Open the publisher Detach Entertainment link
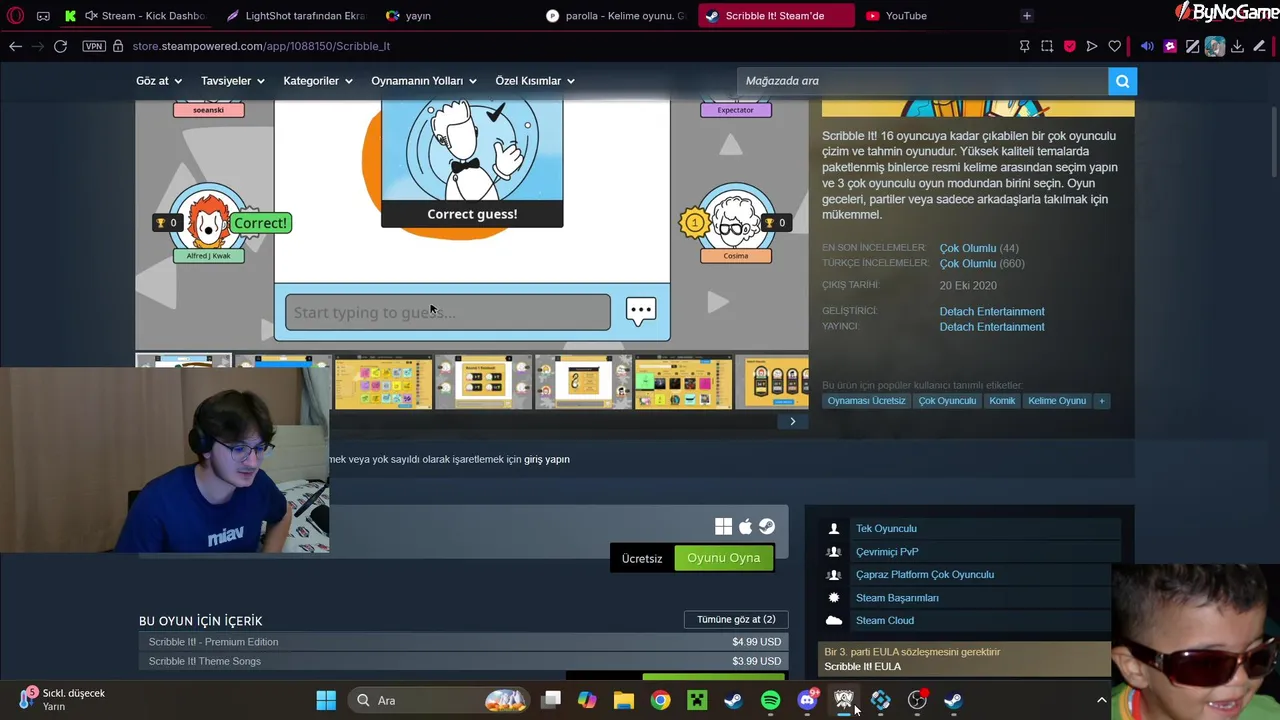This screenshot has height=720, width=1280. 992,327
